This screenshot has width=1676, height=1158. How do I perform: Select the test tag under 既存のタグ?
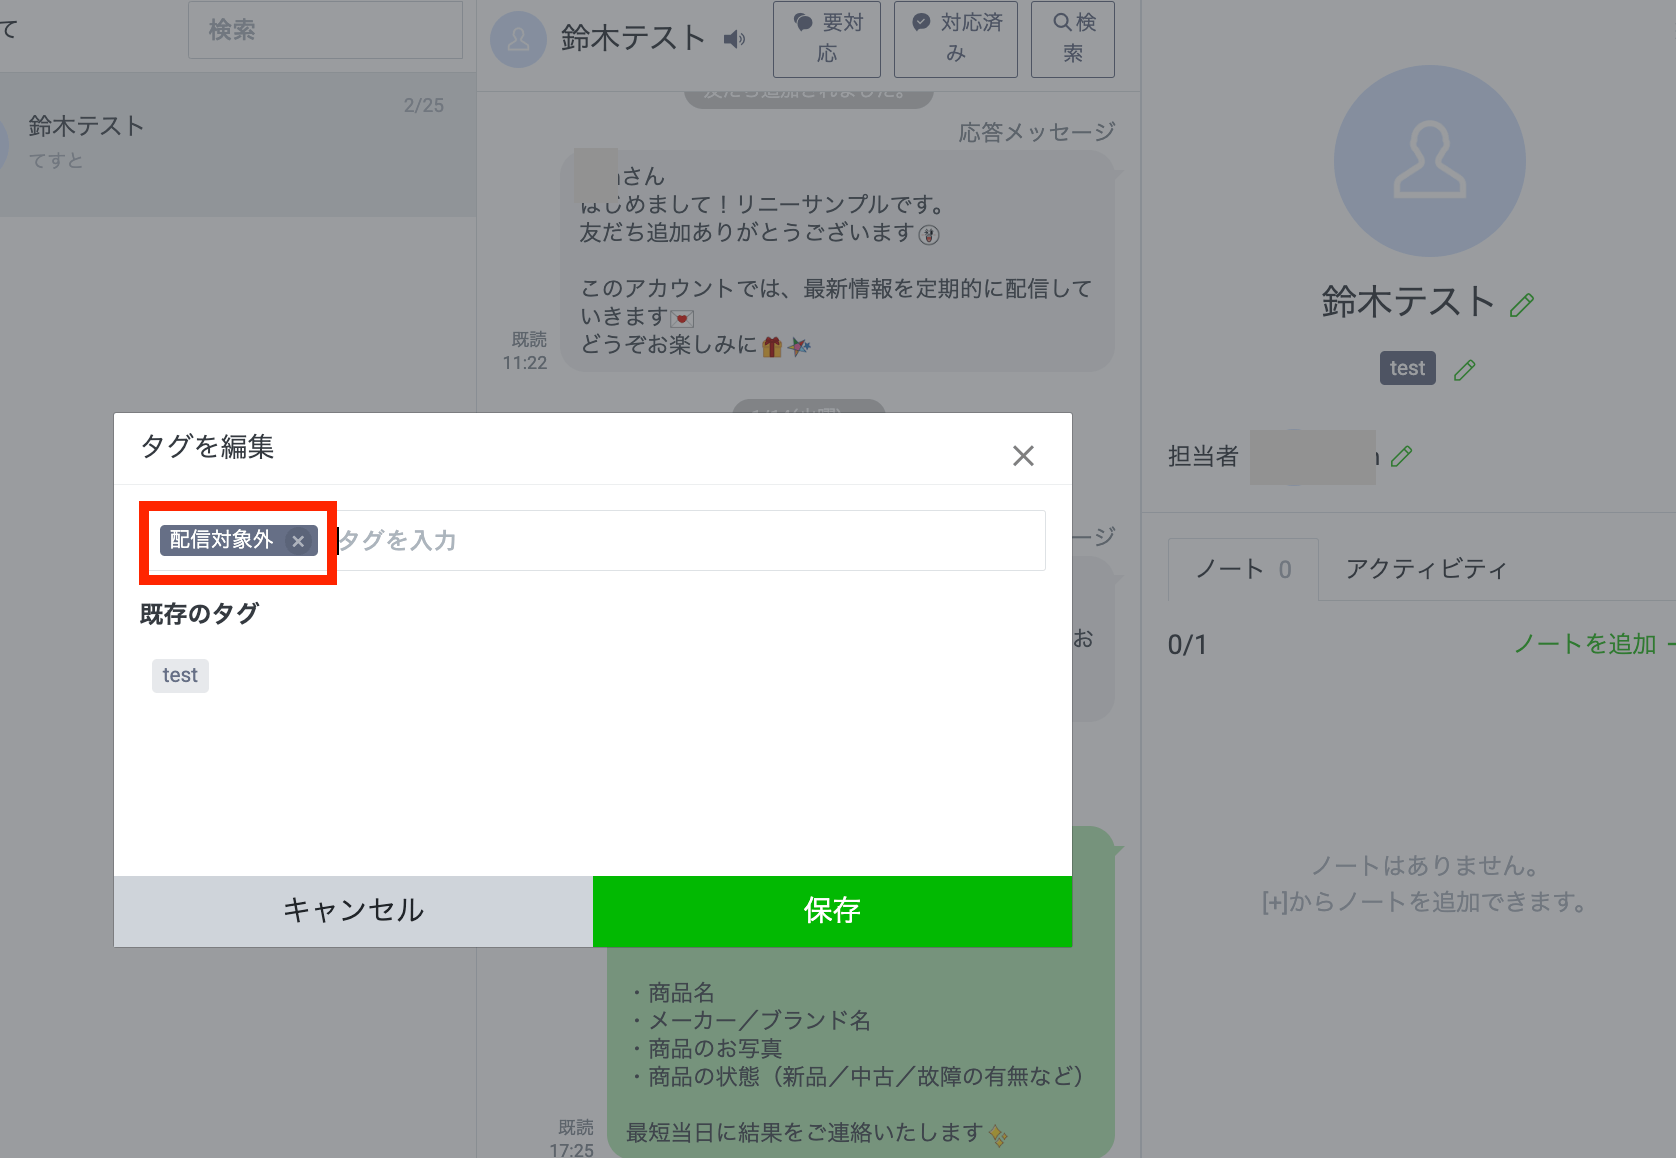180,675
